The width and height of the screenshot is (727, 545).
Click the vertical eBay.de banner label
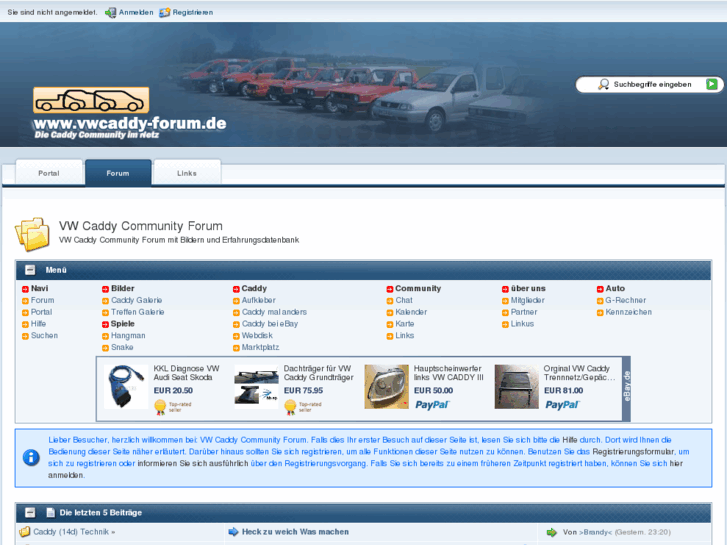coord(626,386)
